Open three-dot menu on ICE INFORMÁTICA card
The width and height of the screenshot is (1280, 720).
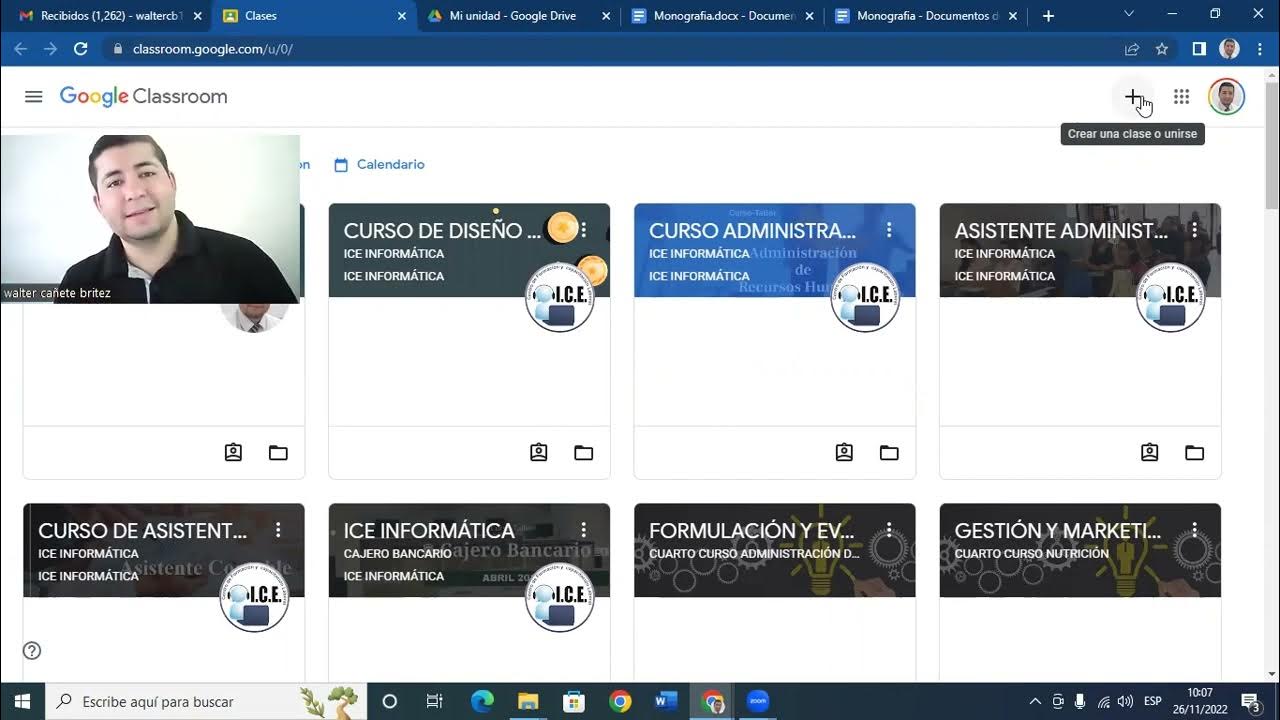(584, 530)
